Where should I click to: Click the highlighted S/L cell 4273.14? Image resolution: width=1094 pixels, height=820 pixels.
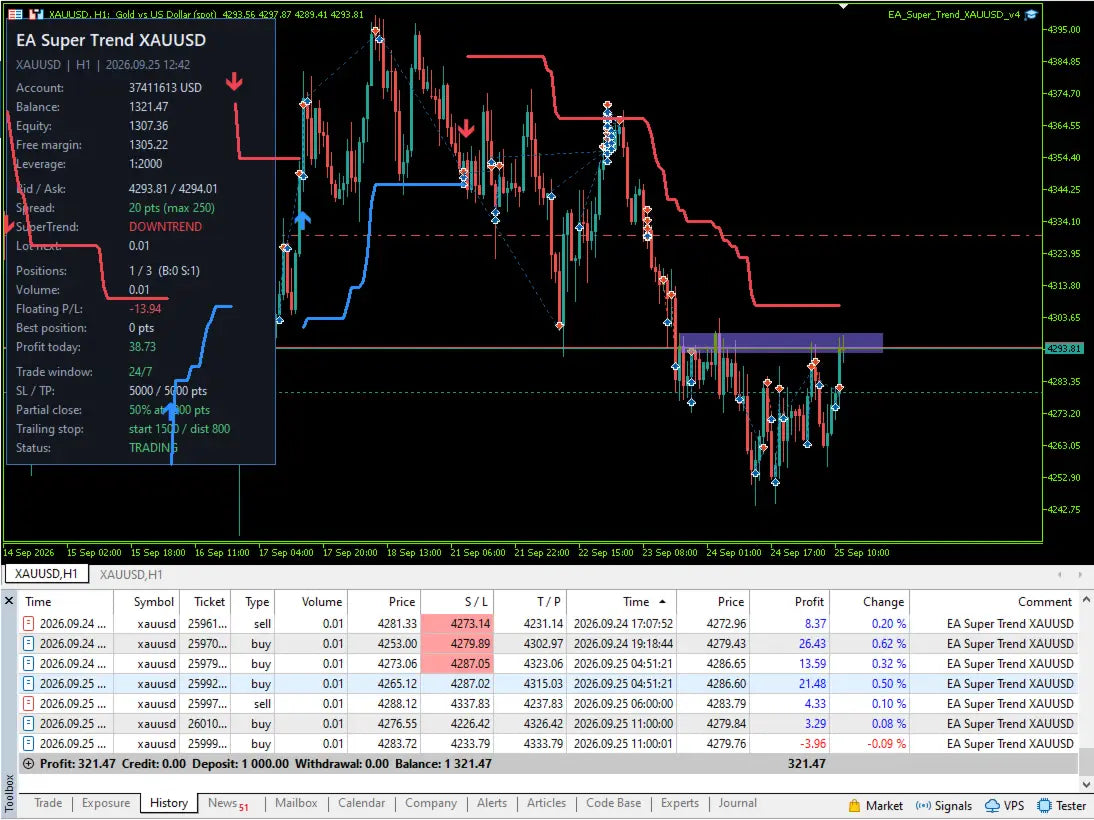pyautogui.click(x=457, y=623)
